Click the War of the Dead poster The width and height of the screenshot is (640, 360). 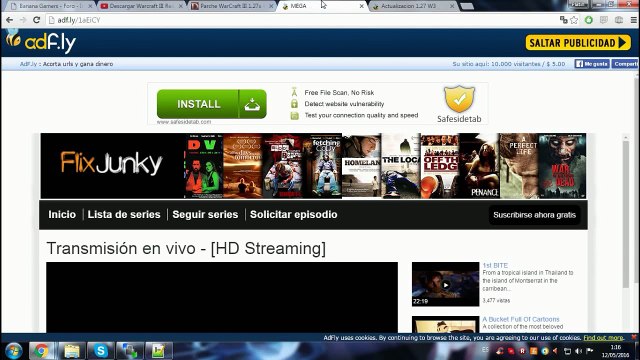tap(562, 166)
